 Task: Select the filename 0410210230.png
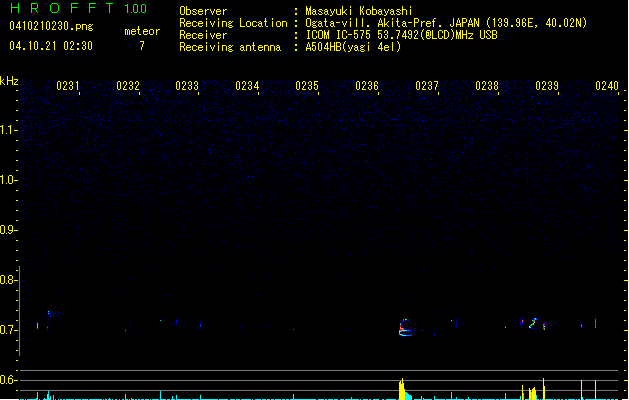[x=51, y=26]
